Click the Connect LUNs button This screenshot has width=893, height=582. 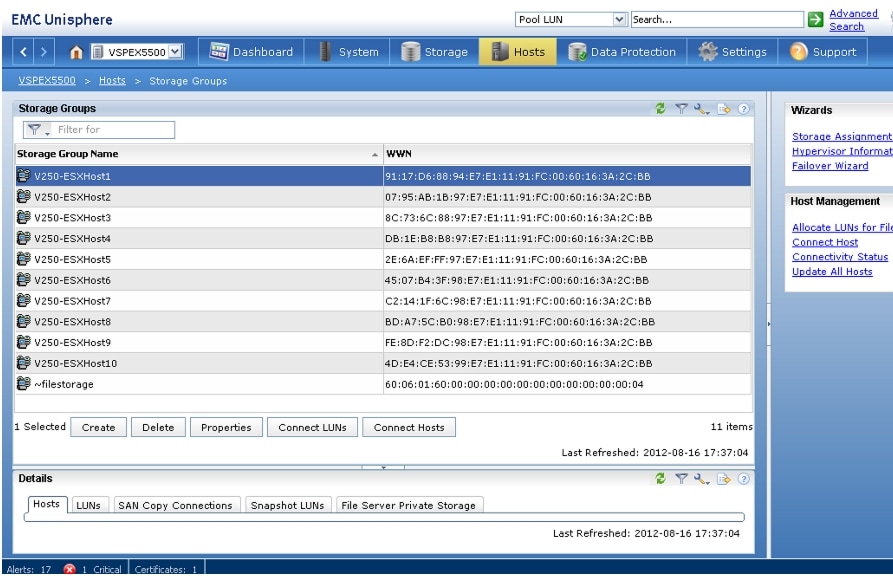click(x=312, y=427)
